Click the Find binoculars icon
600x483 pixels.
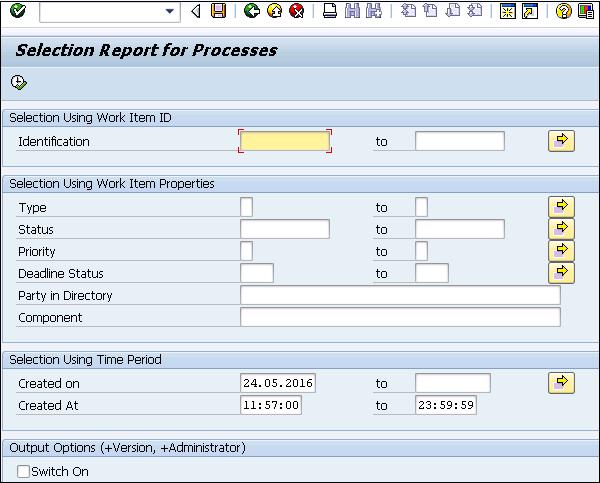coord(352,11)
